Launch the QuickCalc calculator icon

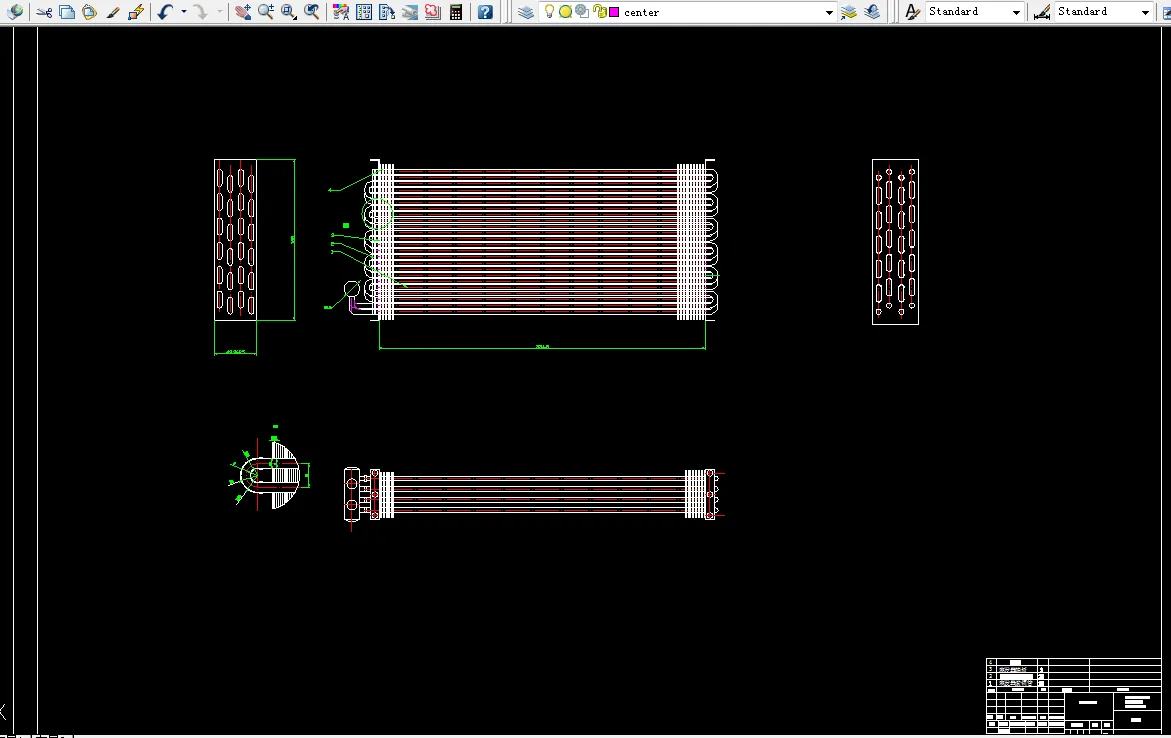tap(456, 12)
